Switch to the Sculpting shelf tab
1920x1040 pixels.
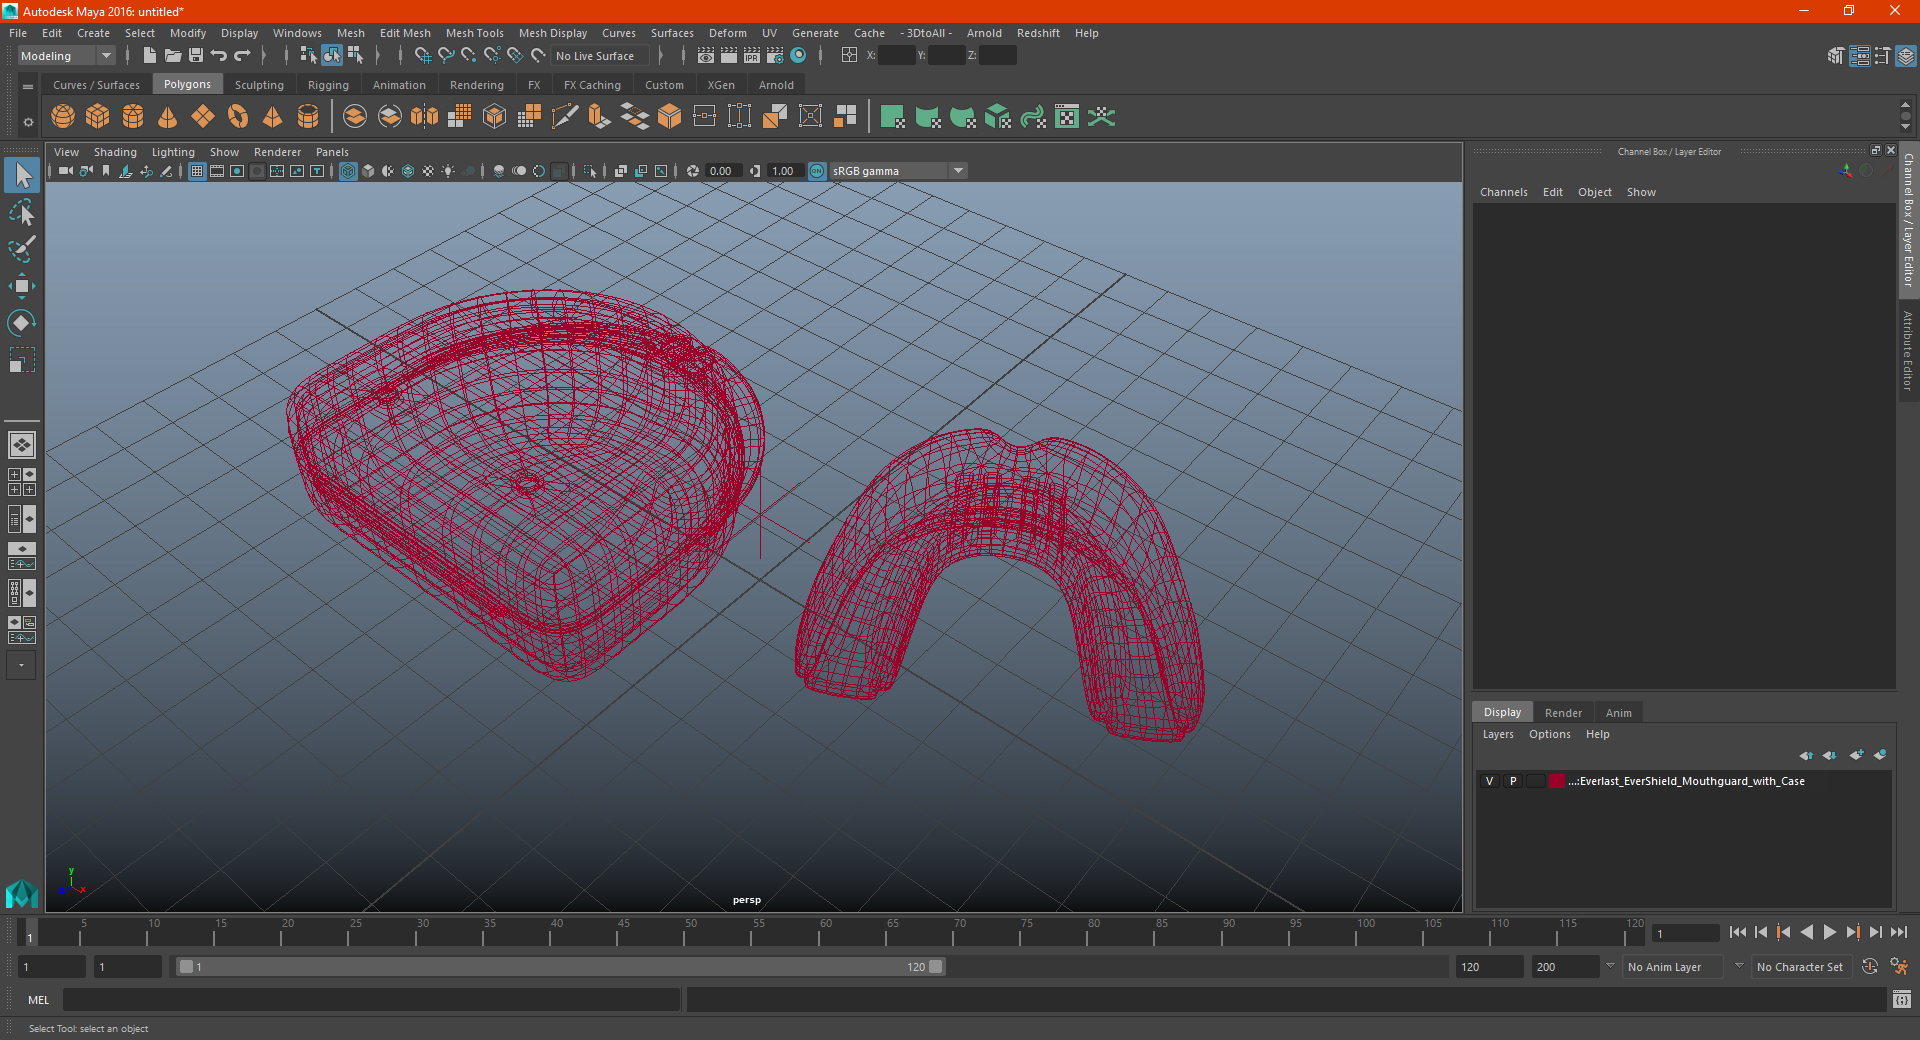coord(259,85)
